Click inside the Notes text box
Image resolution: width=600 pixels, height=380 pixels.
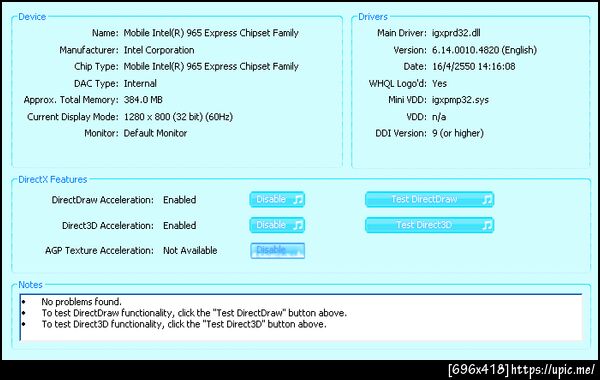(x=301, y=317)
